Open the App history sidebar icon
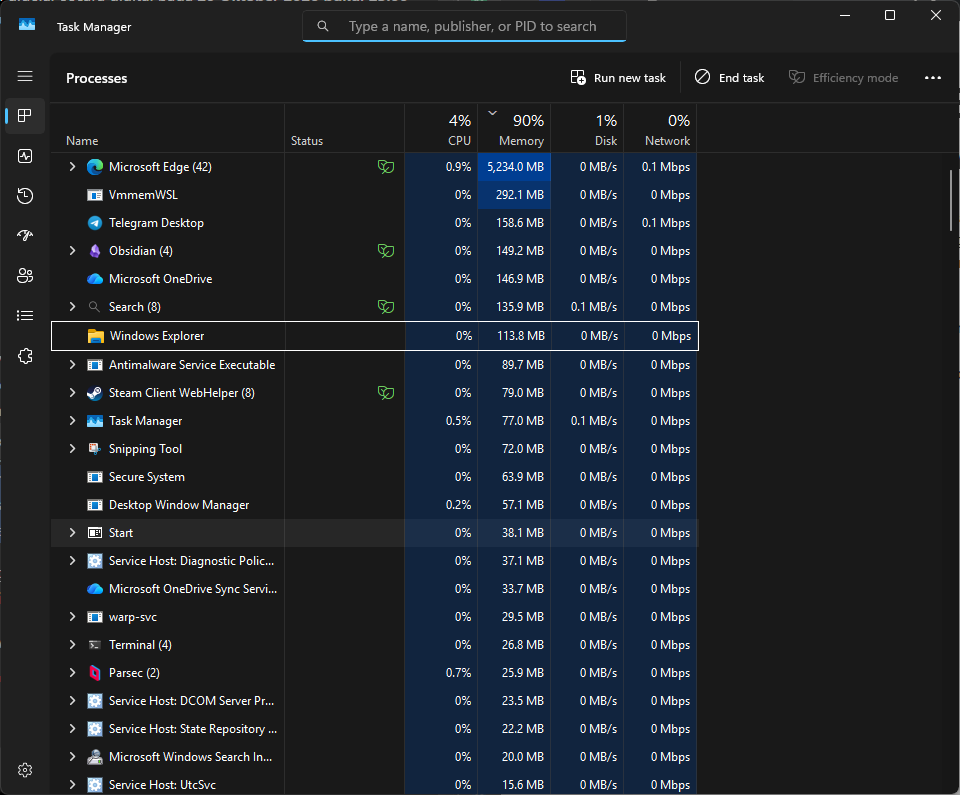This screenshot has height=795, width=960. point(25,196)
